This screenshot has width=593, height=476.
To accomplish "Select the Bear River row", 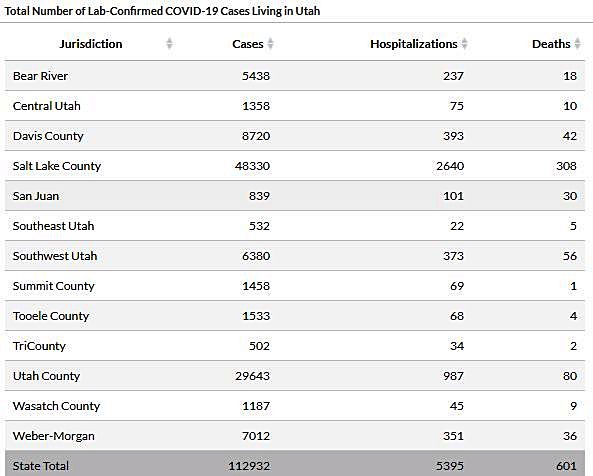I will click(295, 76).
